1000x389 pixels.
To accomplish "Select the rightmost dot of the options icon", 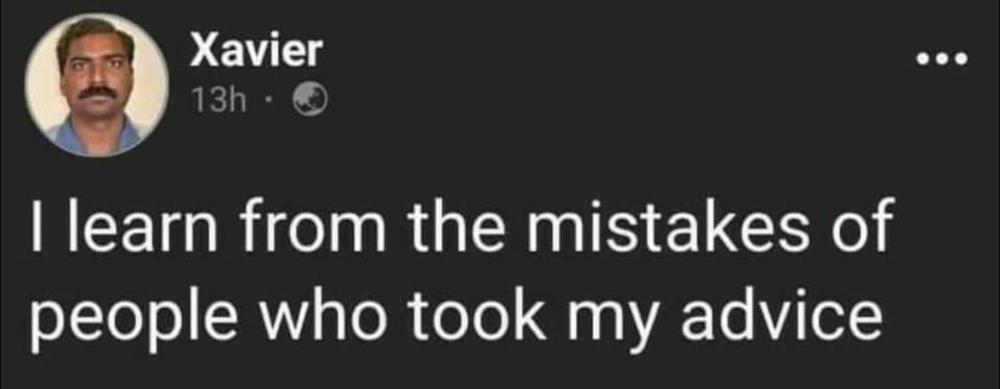I will coord(962,61).
